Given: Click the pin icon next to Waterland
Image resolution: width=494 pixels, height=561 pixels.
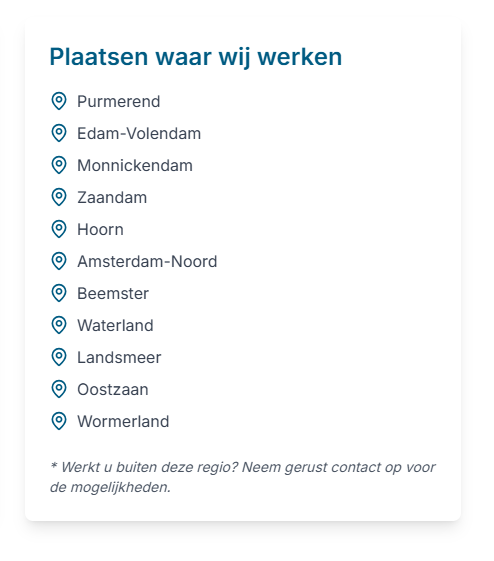Looking at the screenshot, I should point(59,325).
